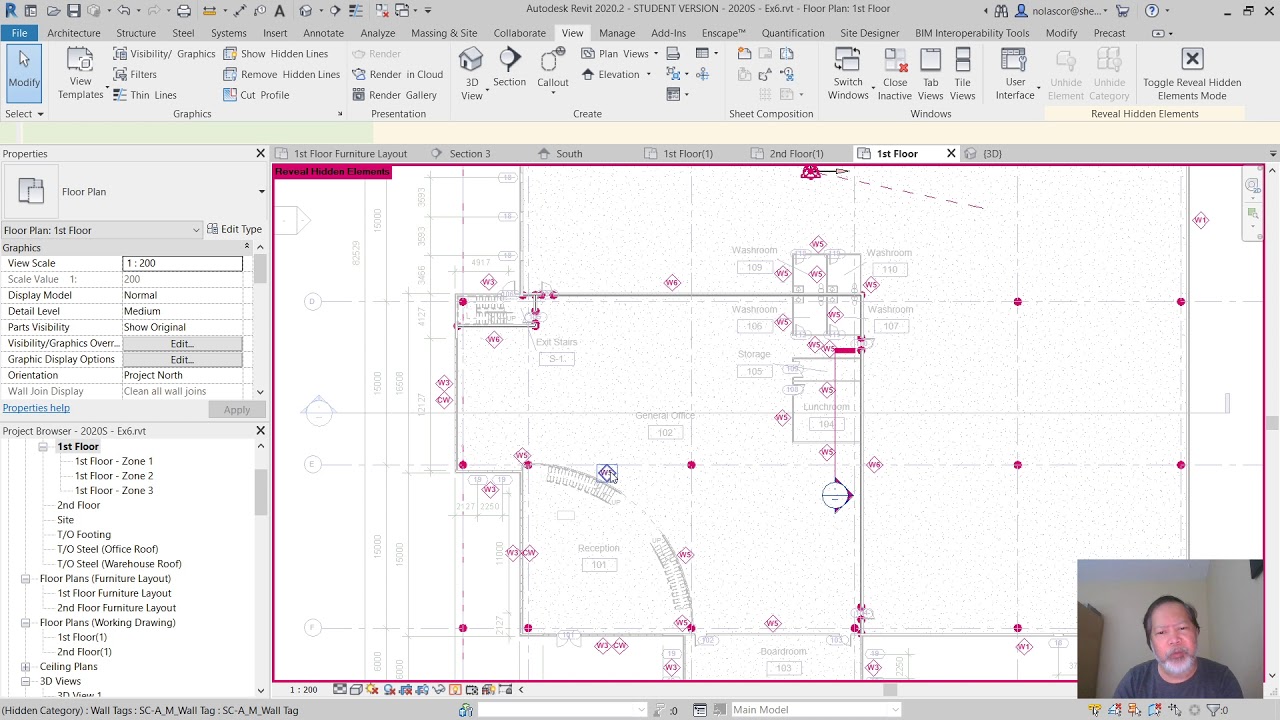Open the Main Model design options dropdown

click(x=815, y=710)
